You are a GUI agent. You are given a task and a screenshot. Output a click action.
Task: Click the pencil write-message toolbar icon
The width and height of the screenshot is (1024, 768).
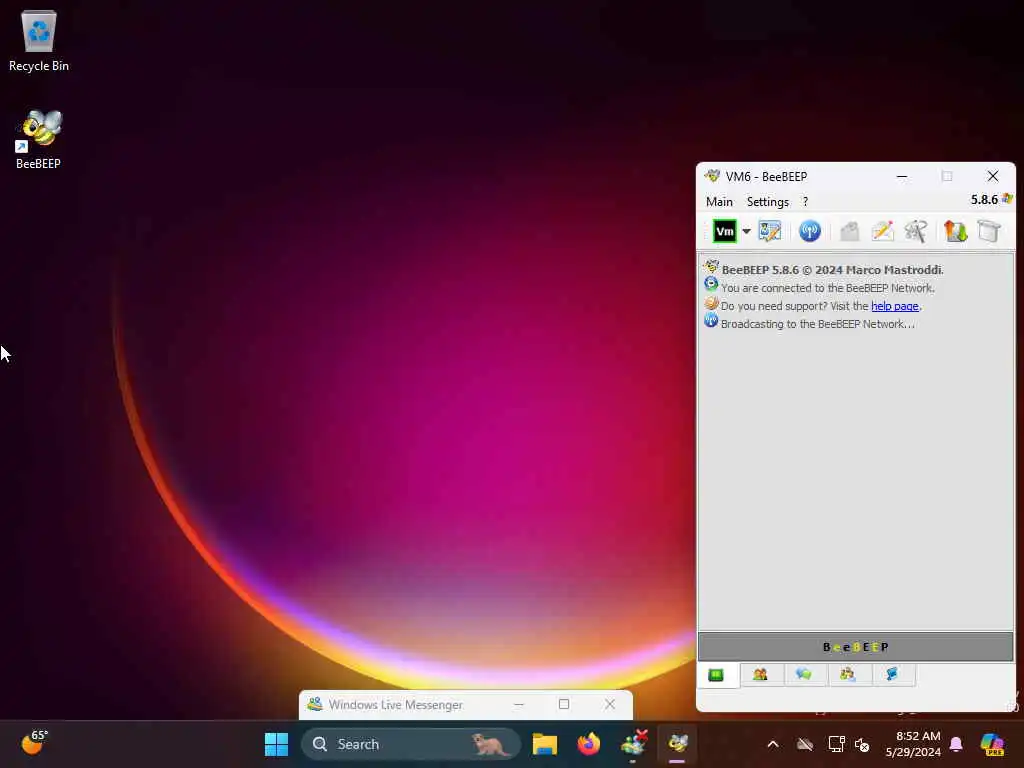tap(882, 231)
